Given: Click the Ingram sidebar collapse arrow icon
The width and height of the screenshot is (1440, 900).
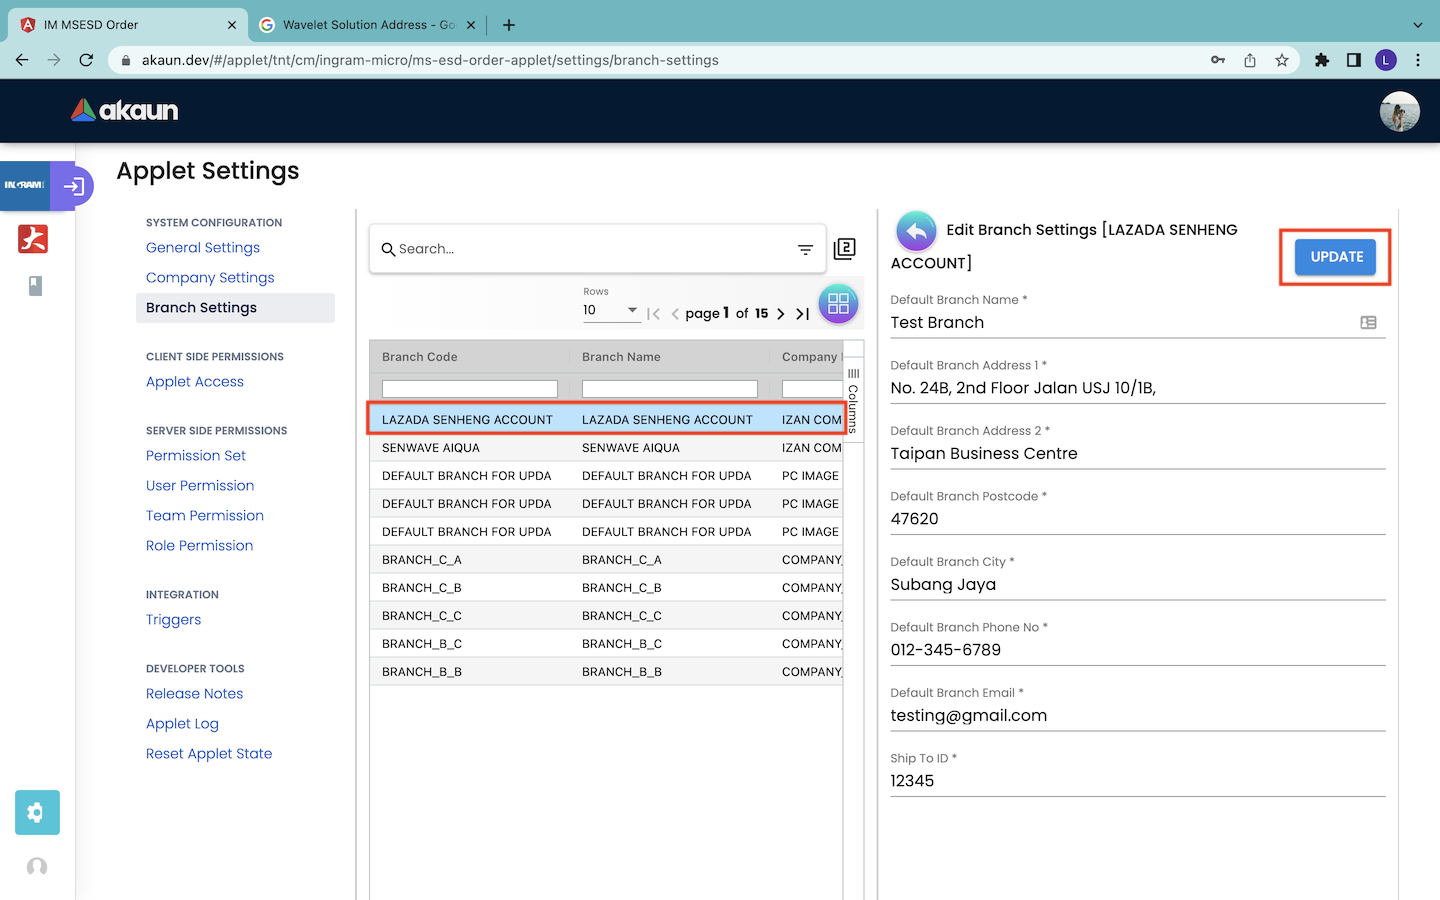Looking at the screenshot, I should (x=73, y=186).
